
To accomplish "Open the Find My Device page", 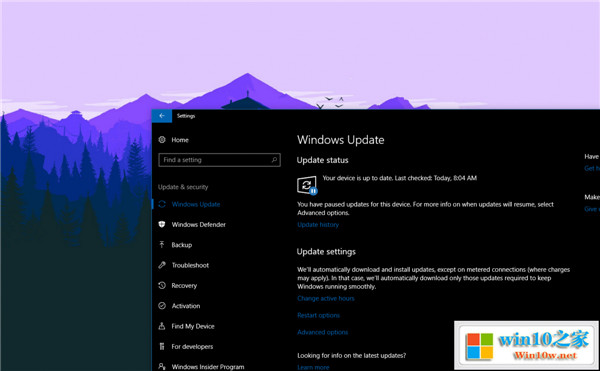I will coord(193,326).
